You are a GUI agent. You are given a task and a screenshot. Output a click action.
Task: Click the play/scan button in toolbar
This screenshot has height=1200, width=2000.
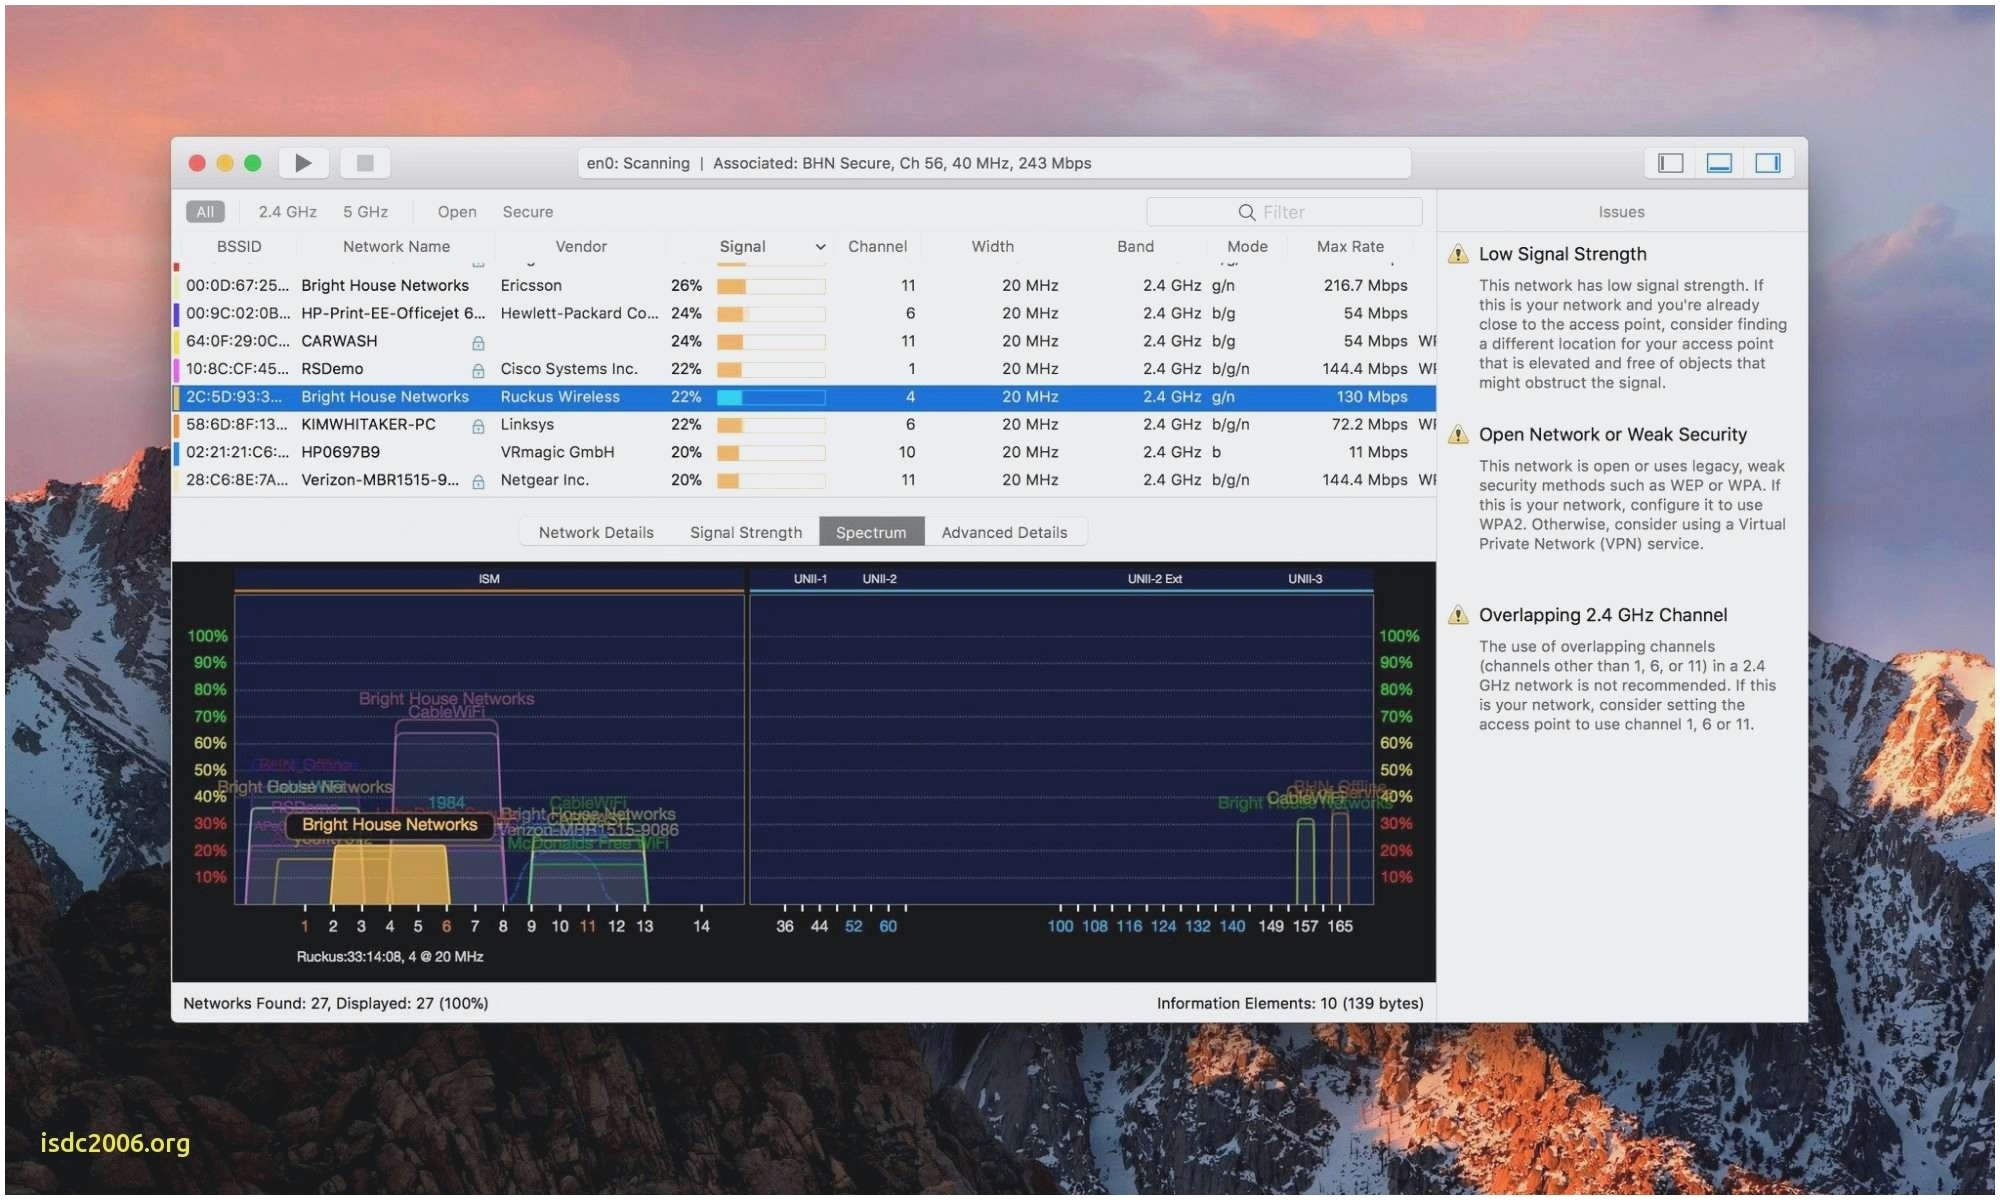[307, 161]
